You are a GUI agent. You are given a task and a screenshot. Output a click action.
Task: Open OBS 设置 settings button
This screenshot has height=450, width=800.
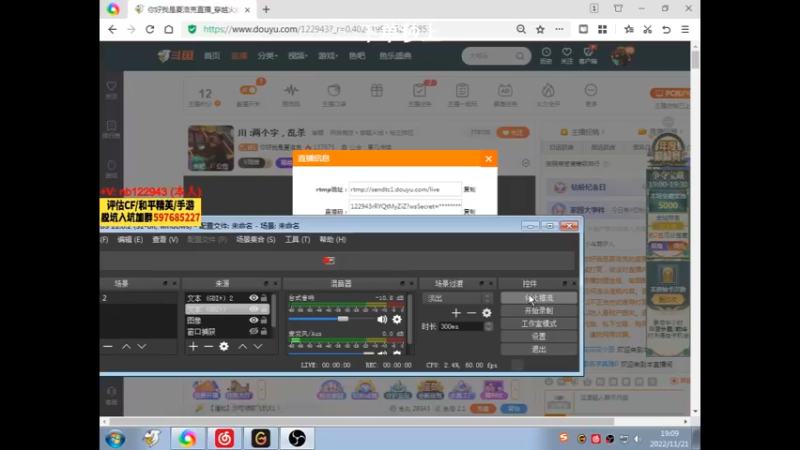(x=539, y=336)
